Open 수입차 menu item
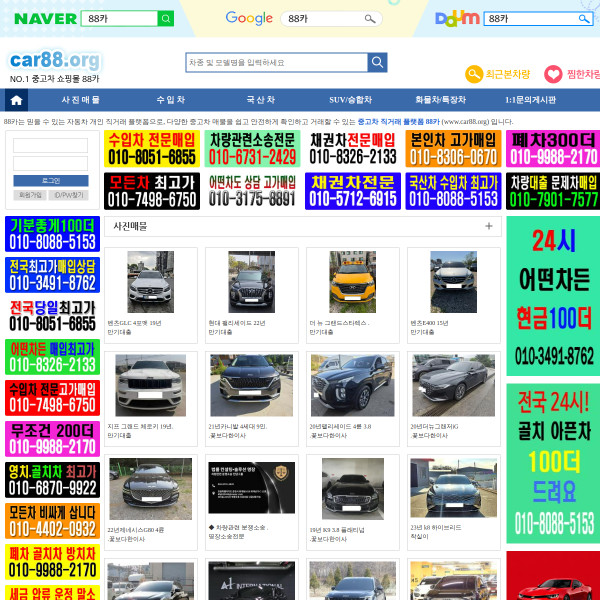 [x=171, y=100]
